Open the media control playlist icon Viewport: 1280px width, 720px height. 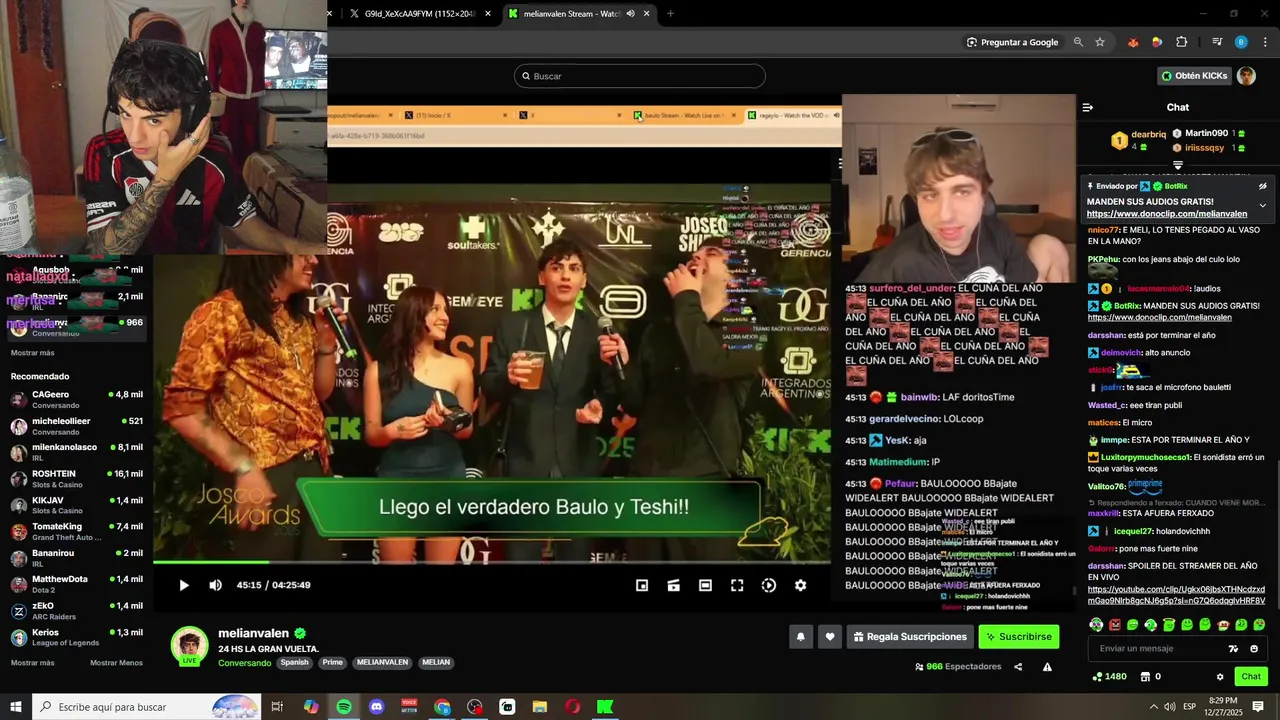tap(1217, 42)
